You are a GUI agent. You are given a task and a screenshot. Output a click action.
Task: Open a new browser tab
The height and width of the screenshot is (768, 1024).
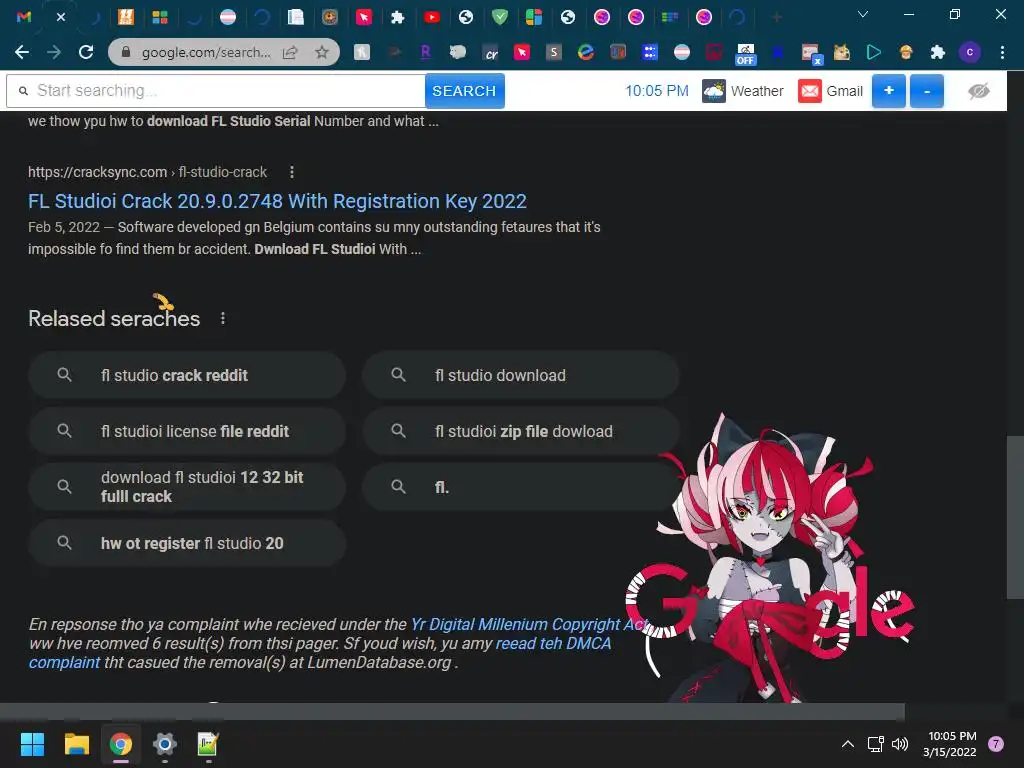coord(776,17)
